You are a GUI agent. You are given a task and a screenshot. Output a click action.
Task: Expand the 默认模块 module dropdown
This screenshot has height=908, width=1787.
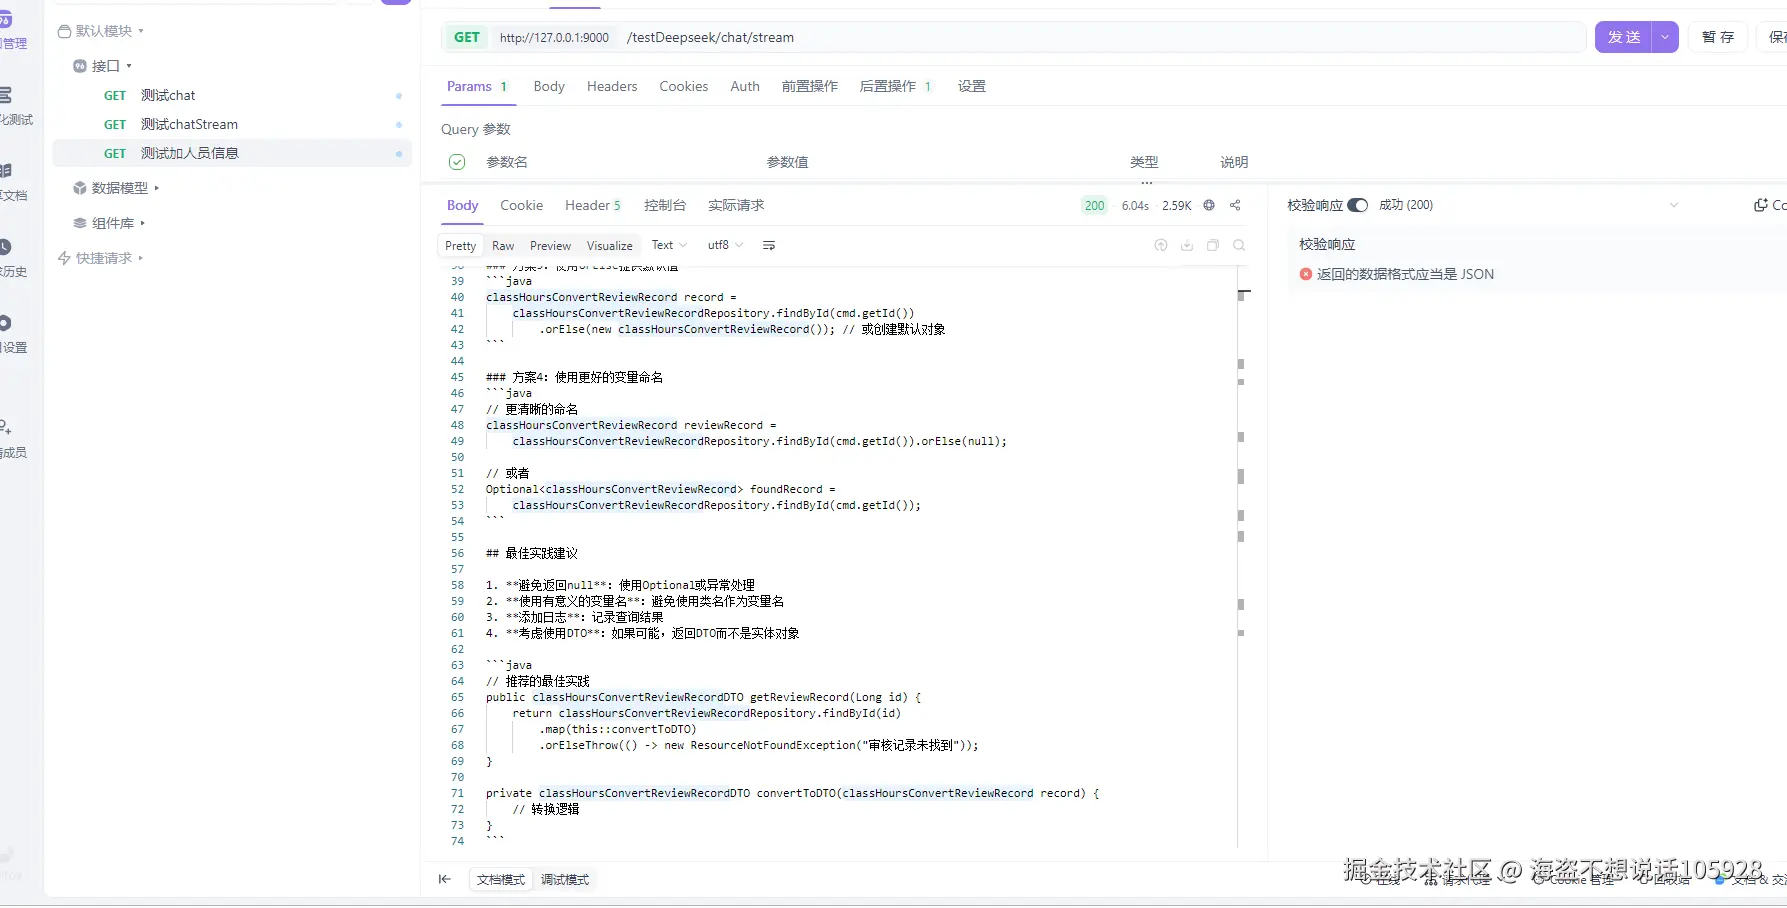pos(141,31)
